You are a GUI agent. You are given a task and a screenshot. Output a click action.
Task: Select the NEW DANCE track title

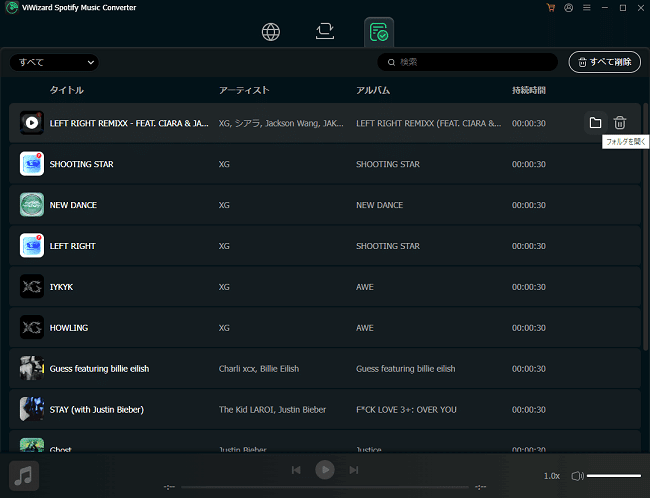tap(73, 205)
